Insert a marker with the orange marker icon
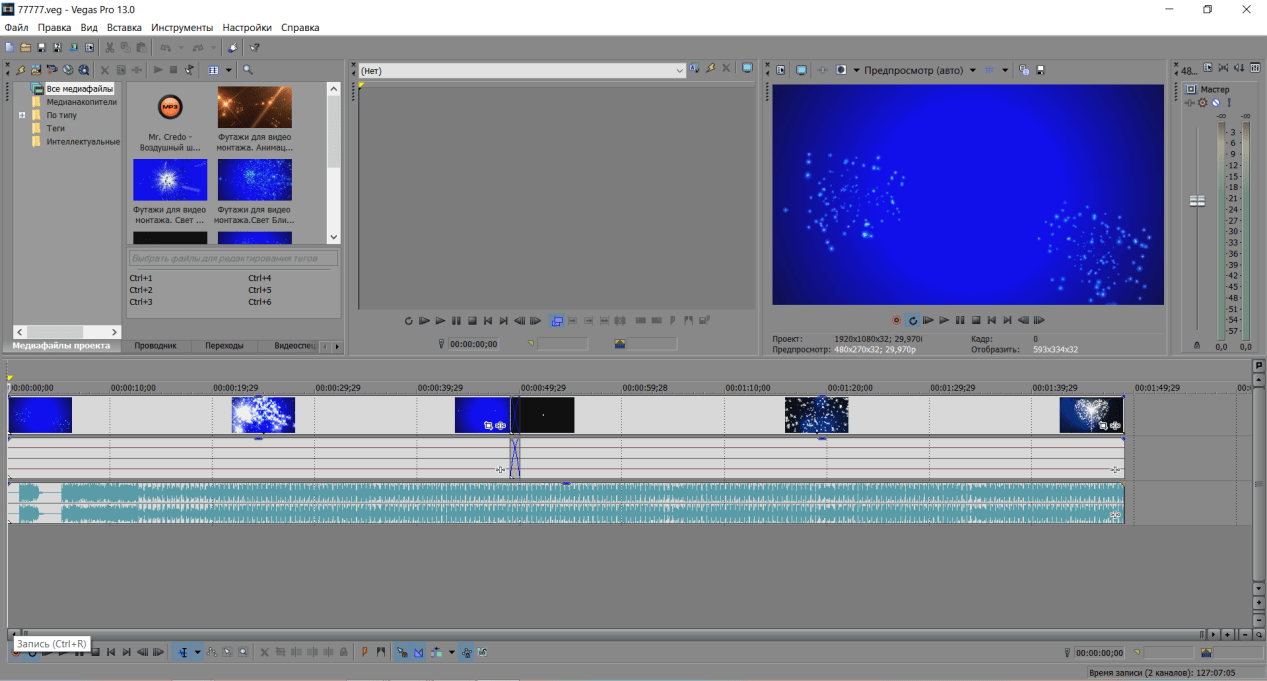The width and height of the screenshot is (1267, 681). (365, 652)
